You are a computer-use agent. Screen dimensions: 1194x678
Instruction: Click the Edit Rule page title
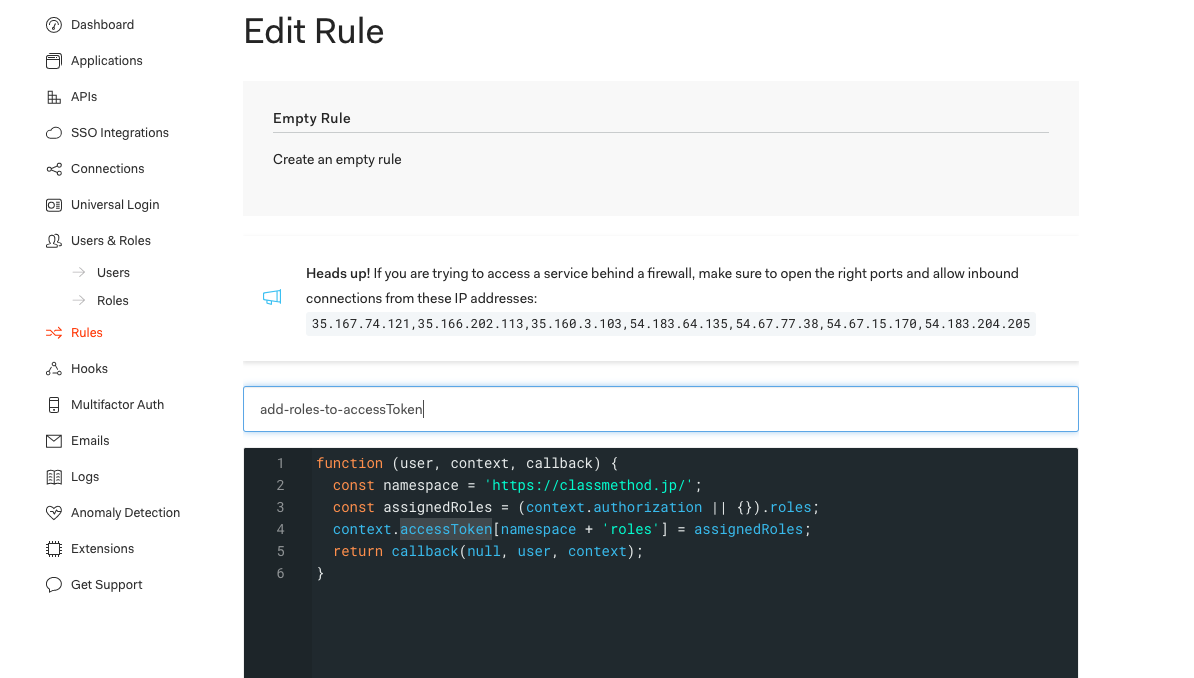tap(314, 31)
